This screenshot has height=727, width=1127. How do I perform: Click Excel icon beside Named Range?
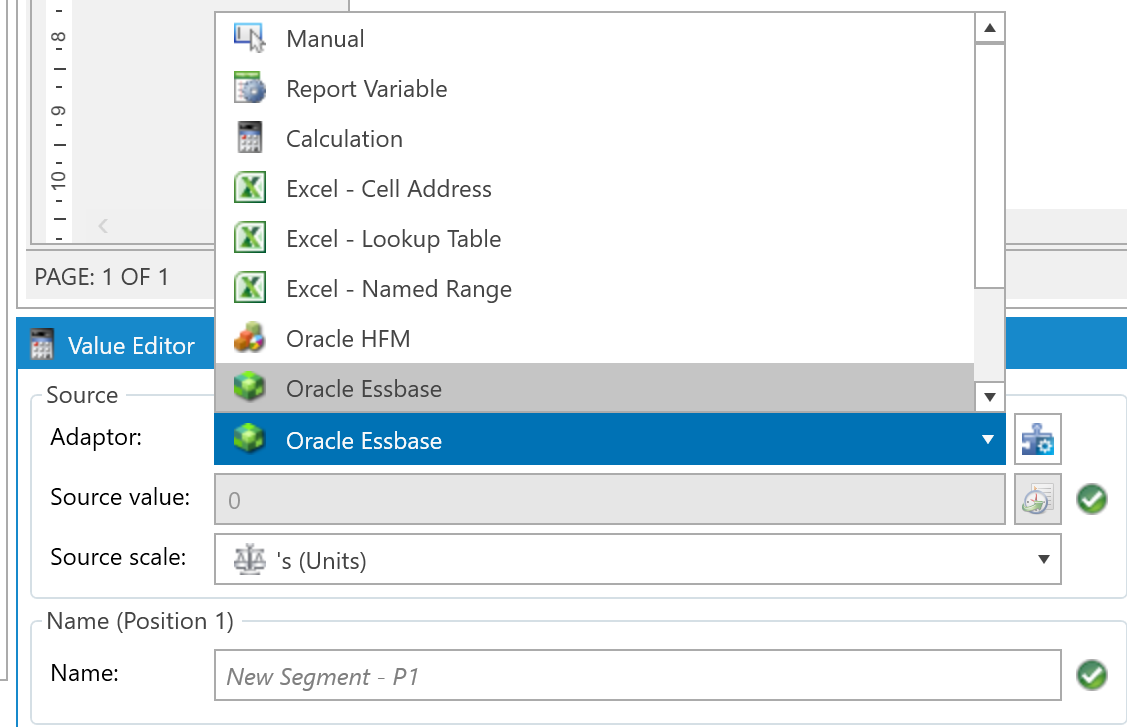249,288
